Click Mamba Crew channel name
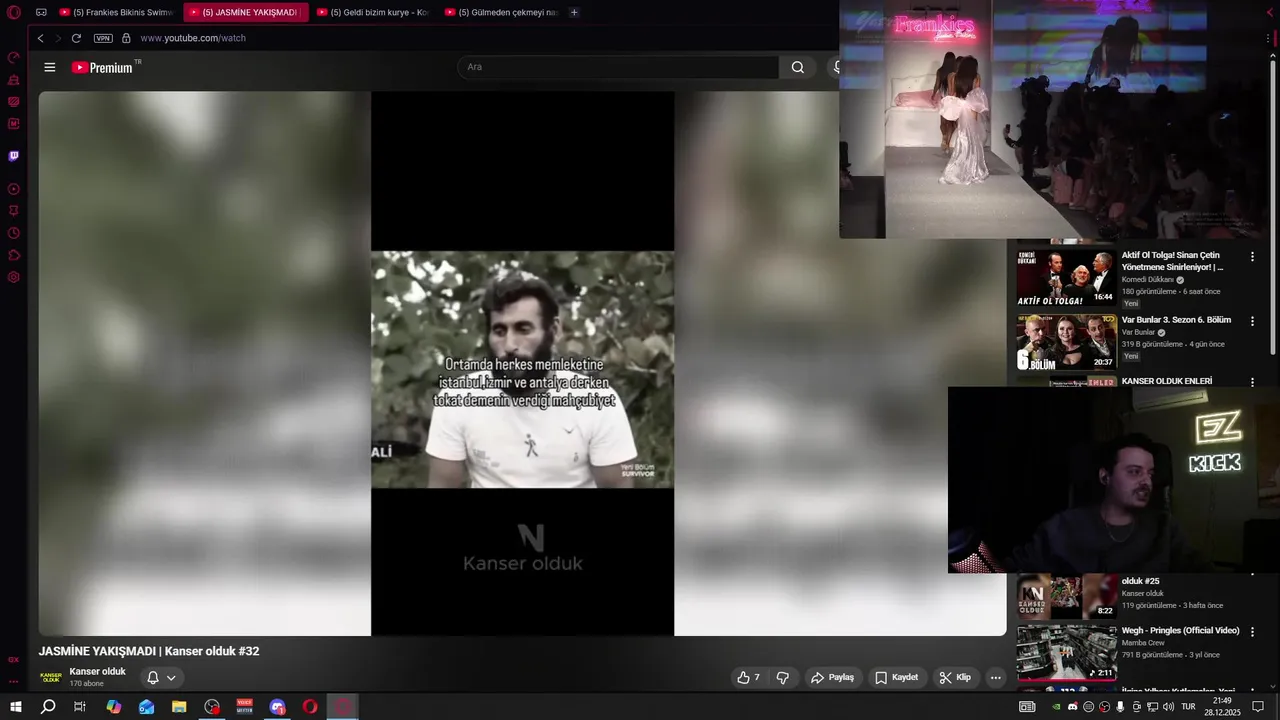 1143,643
